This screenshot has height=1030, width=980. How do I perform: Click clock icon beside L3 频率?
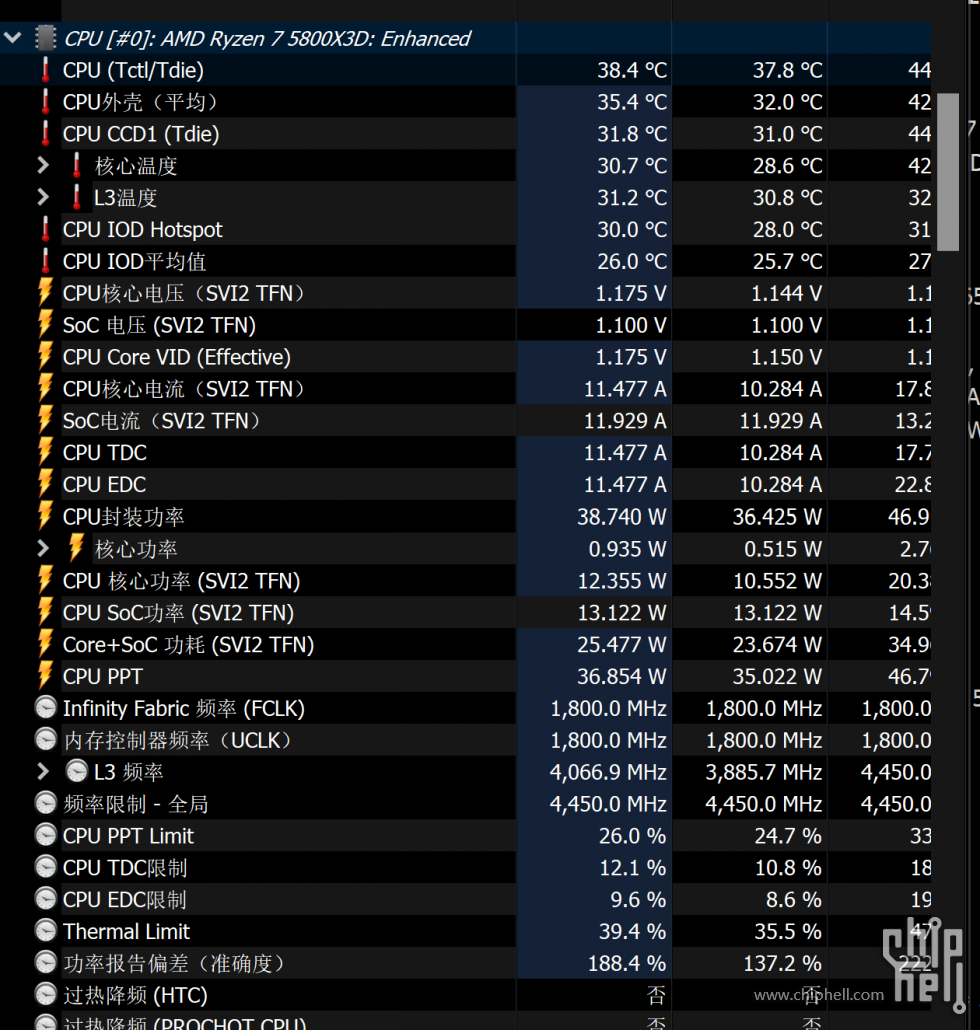point(77,771)
